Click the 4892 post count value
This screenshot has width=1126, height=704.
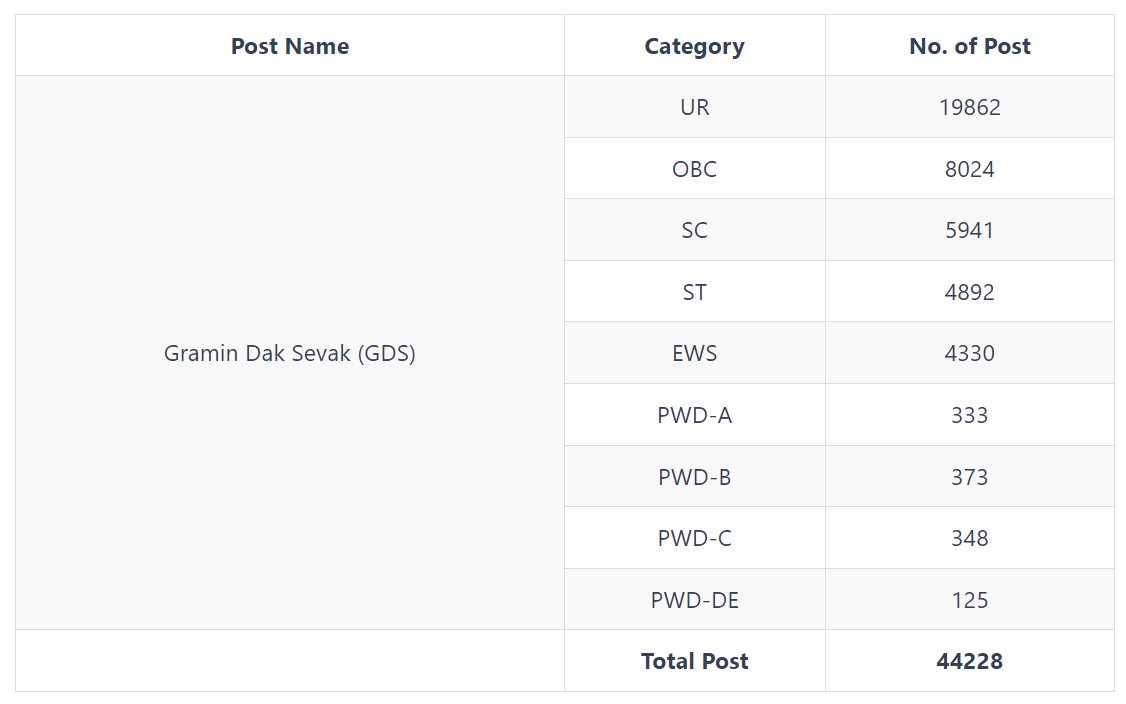969,292
